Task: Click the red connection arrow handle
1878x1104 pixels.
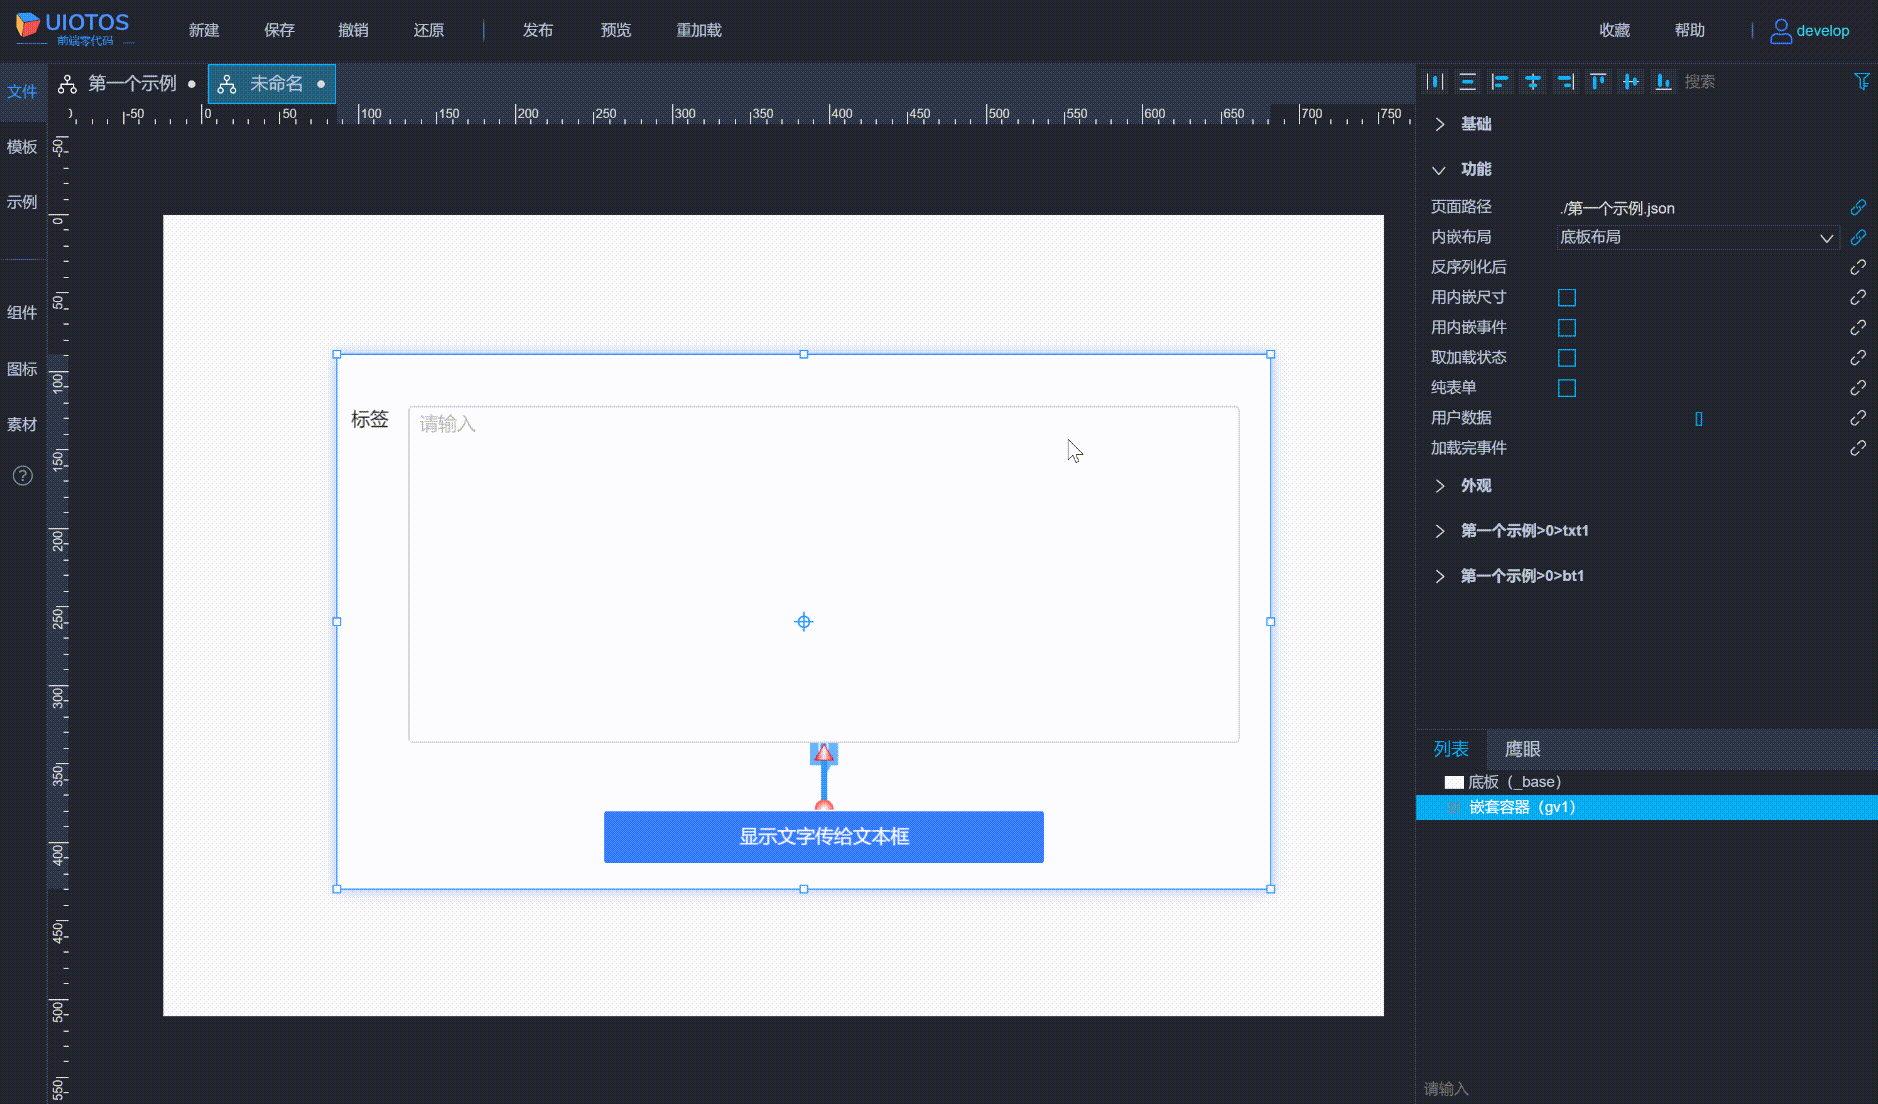Action: point(824,753)
